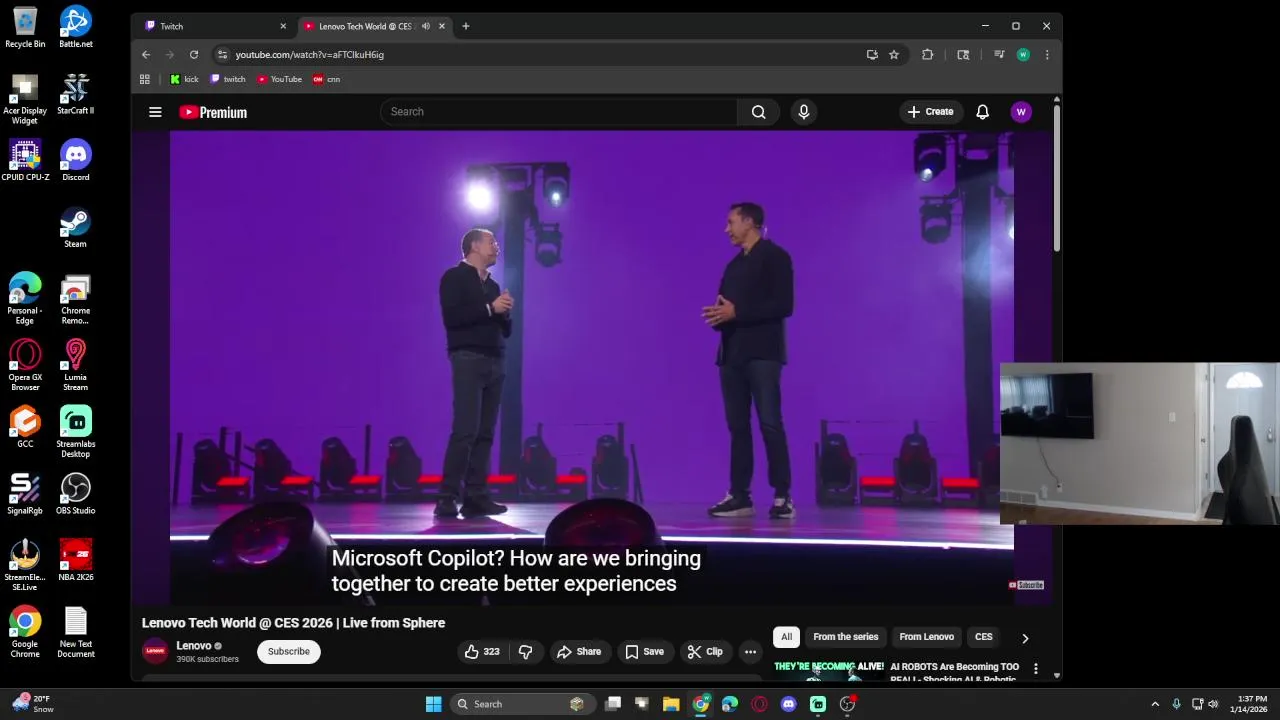Viewport: 1280px width, 720px height.
Task: Open a new Chrome tab
Action: click(465, 26)
